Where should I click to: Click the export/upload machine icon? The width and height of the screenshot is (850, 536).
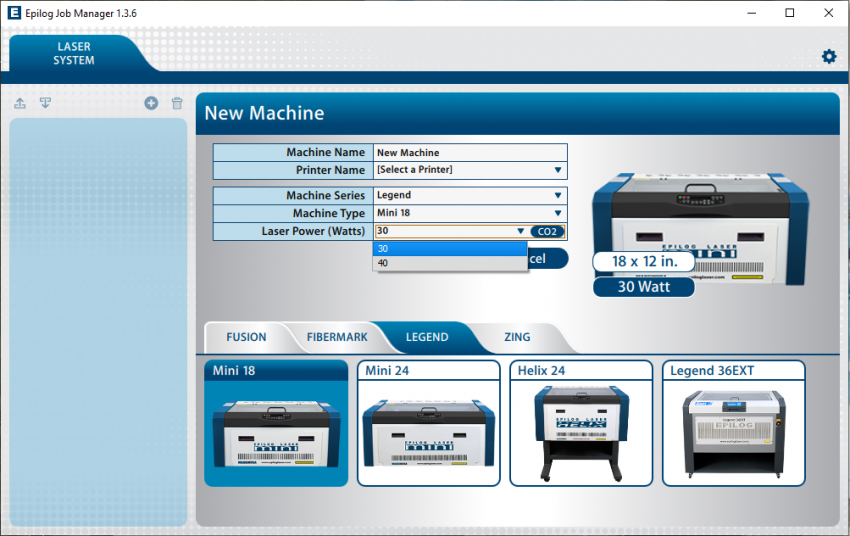coord(20,103)
